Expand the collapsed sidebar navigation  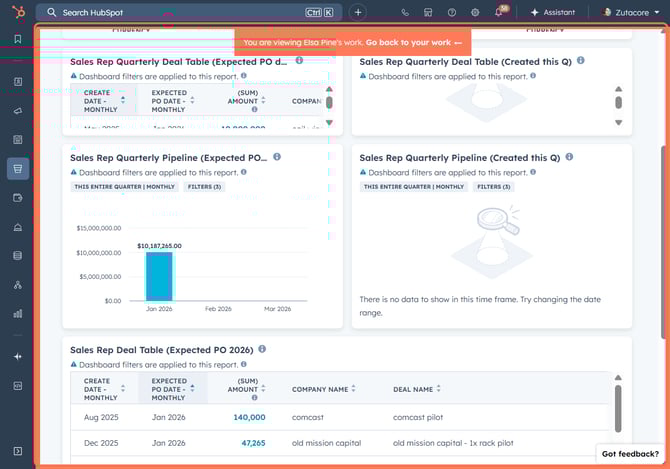pyautogui.click(x=17, y=451)
